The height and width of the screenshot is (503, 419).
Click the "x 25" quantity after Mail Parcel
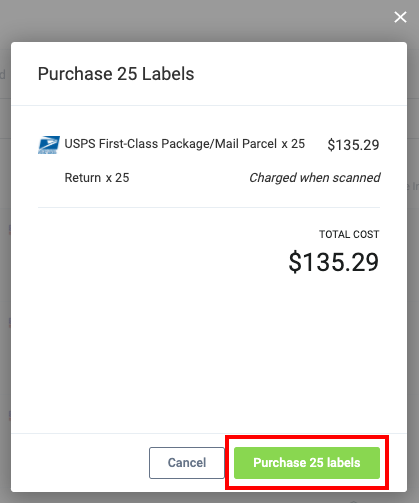(x=293, y=144)
